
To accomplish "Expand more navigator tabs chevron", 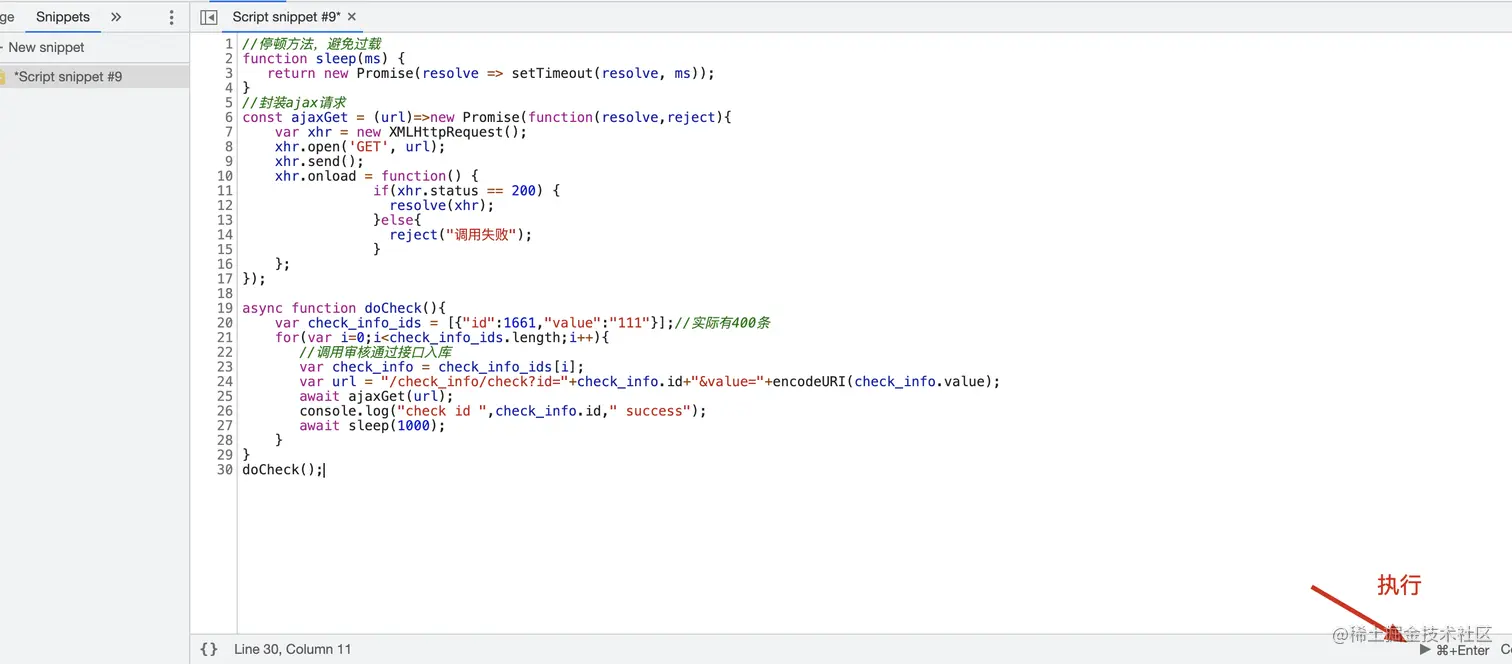I will point(116,17).
